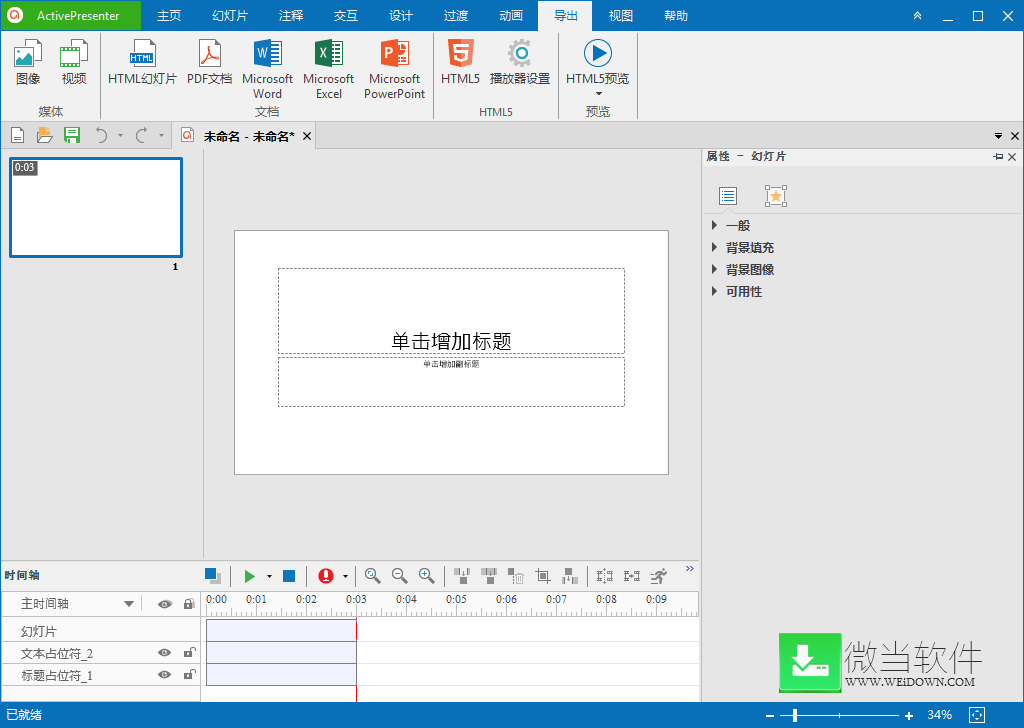Expand 一般 properties section
1024x728 pixels.
714,225
